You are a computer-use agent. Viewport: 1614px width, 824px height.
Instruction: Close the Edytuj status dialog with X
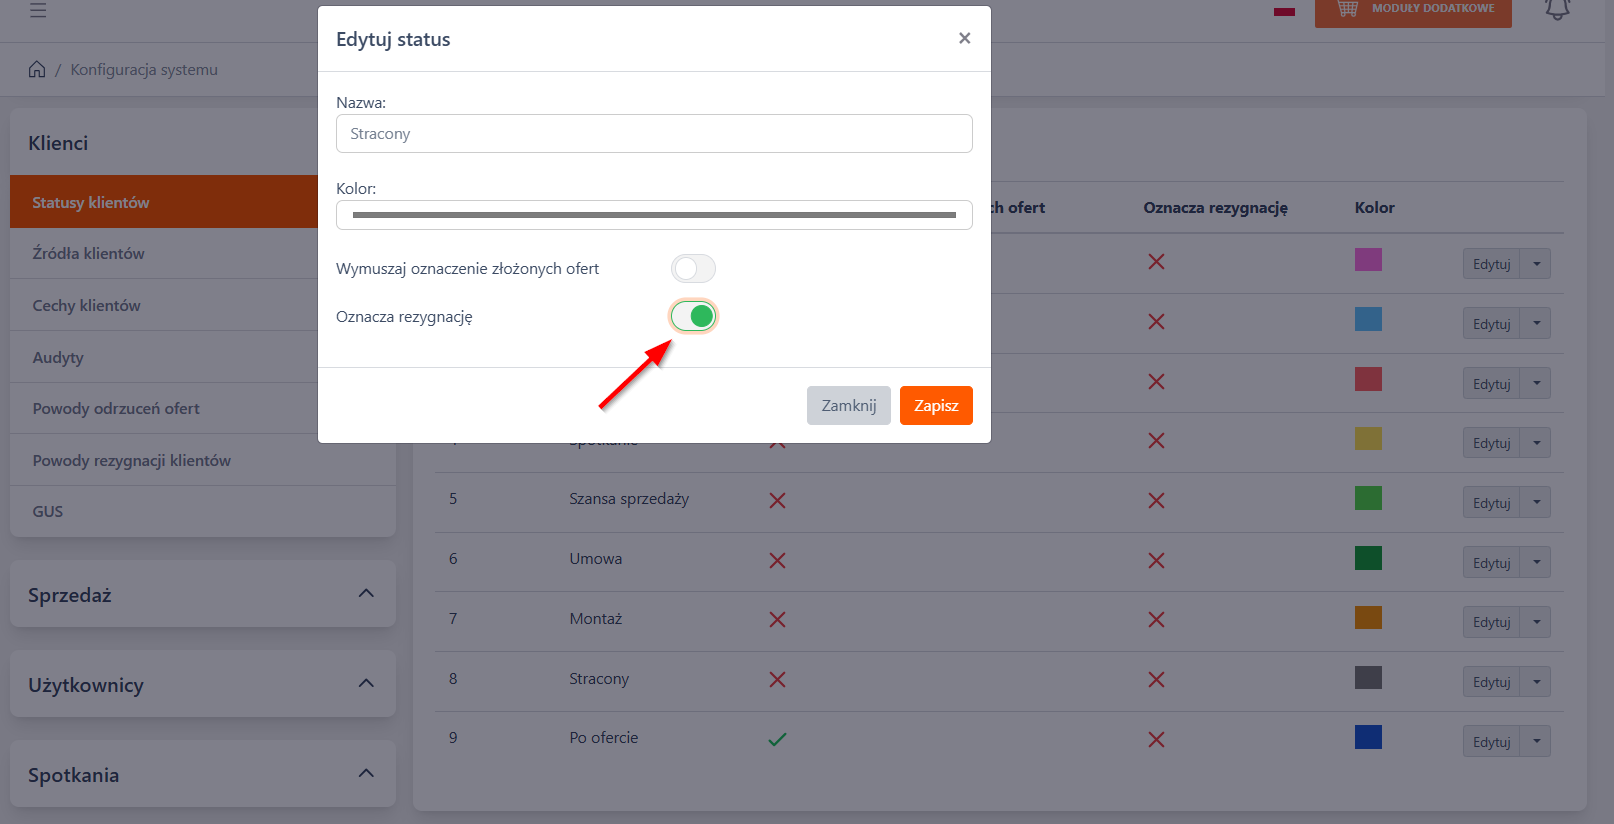(964, 38)
